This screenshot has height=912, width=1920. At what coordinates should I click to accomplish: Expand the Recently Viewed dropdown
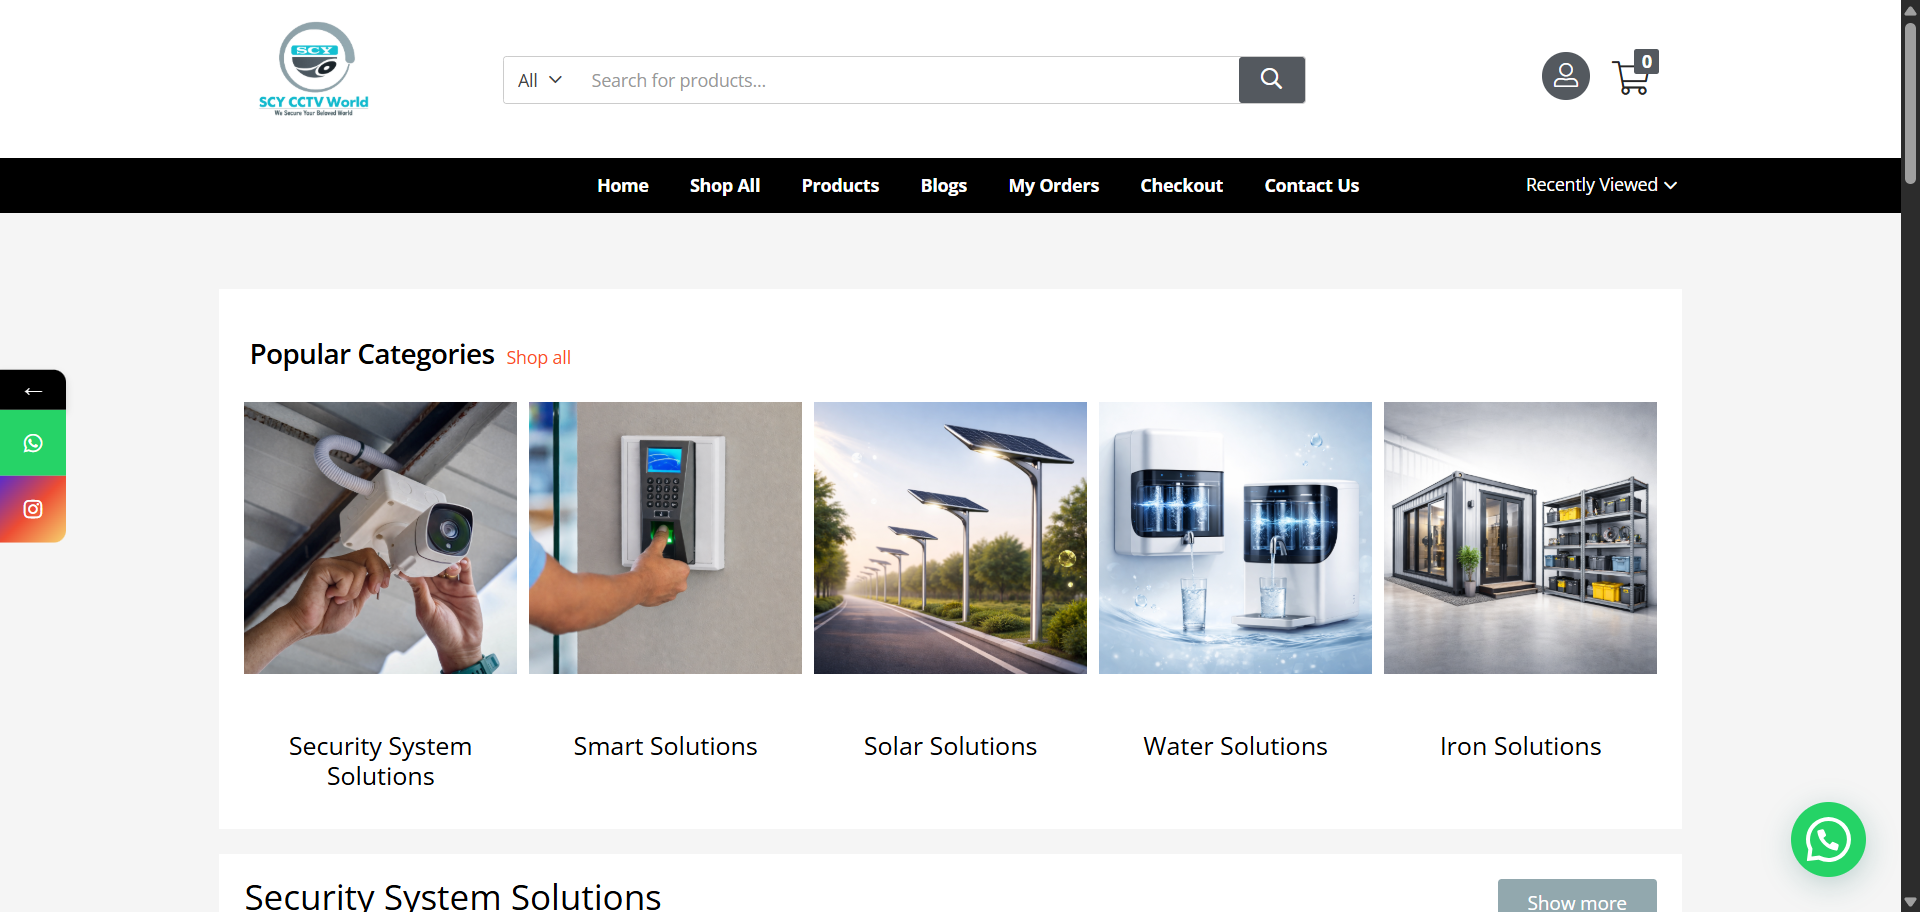pos(1601,185)
